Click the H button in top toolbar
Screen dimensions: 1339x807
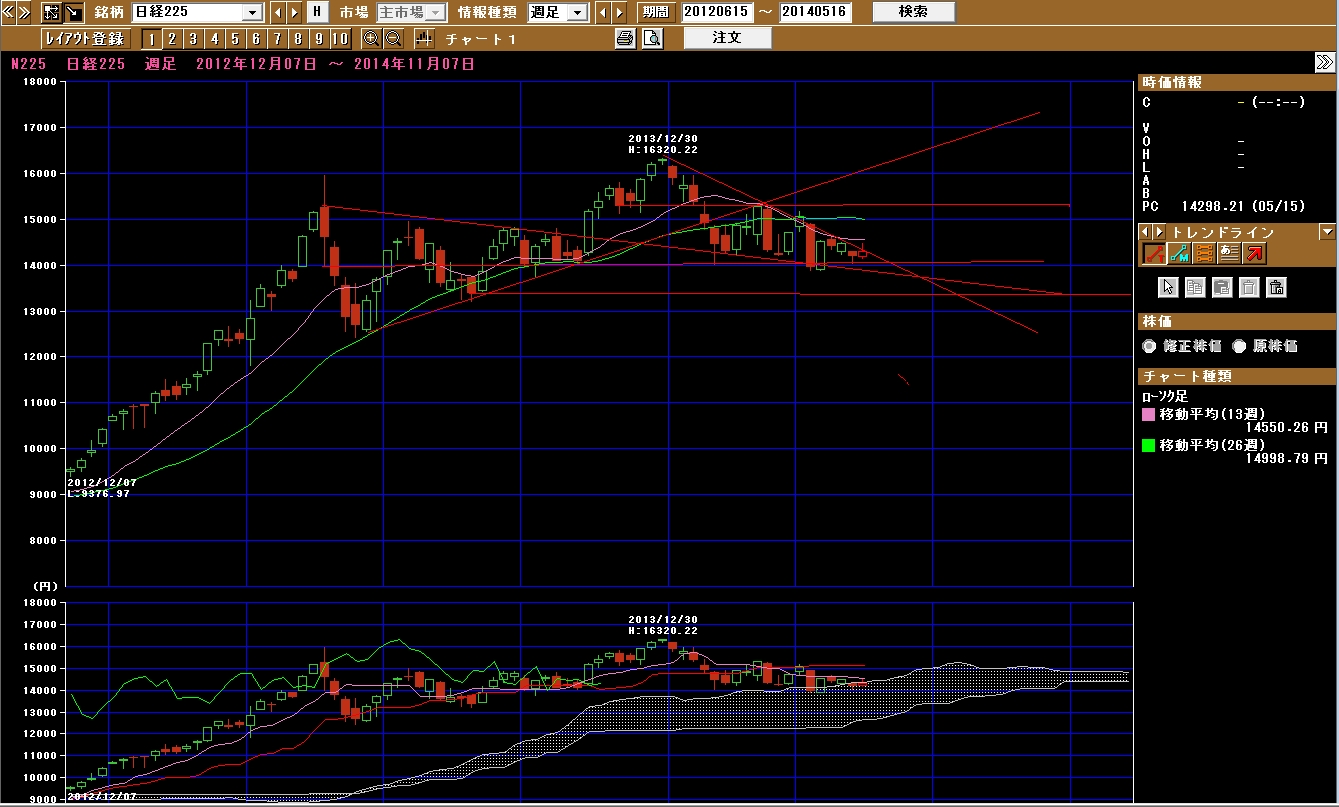point(317,12)
